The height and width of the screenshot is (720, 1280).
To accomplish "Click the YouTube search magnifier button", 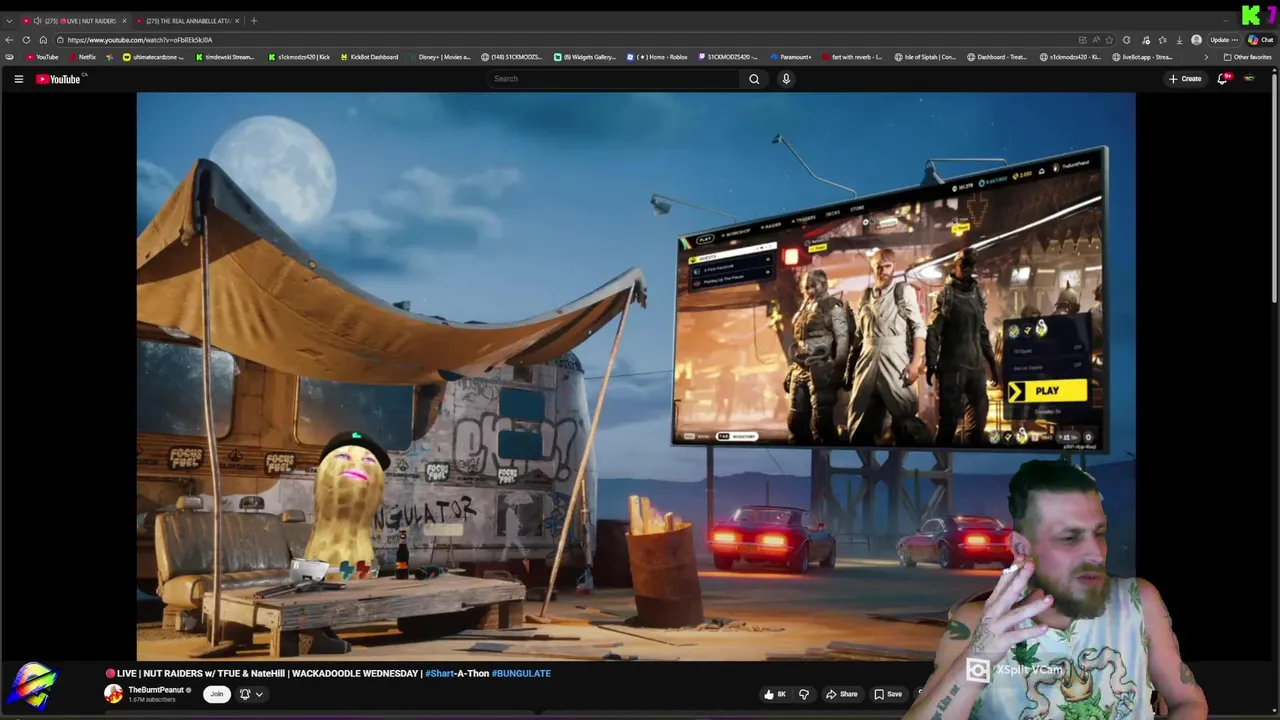I will [754, 79].
